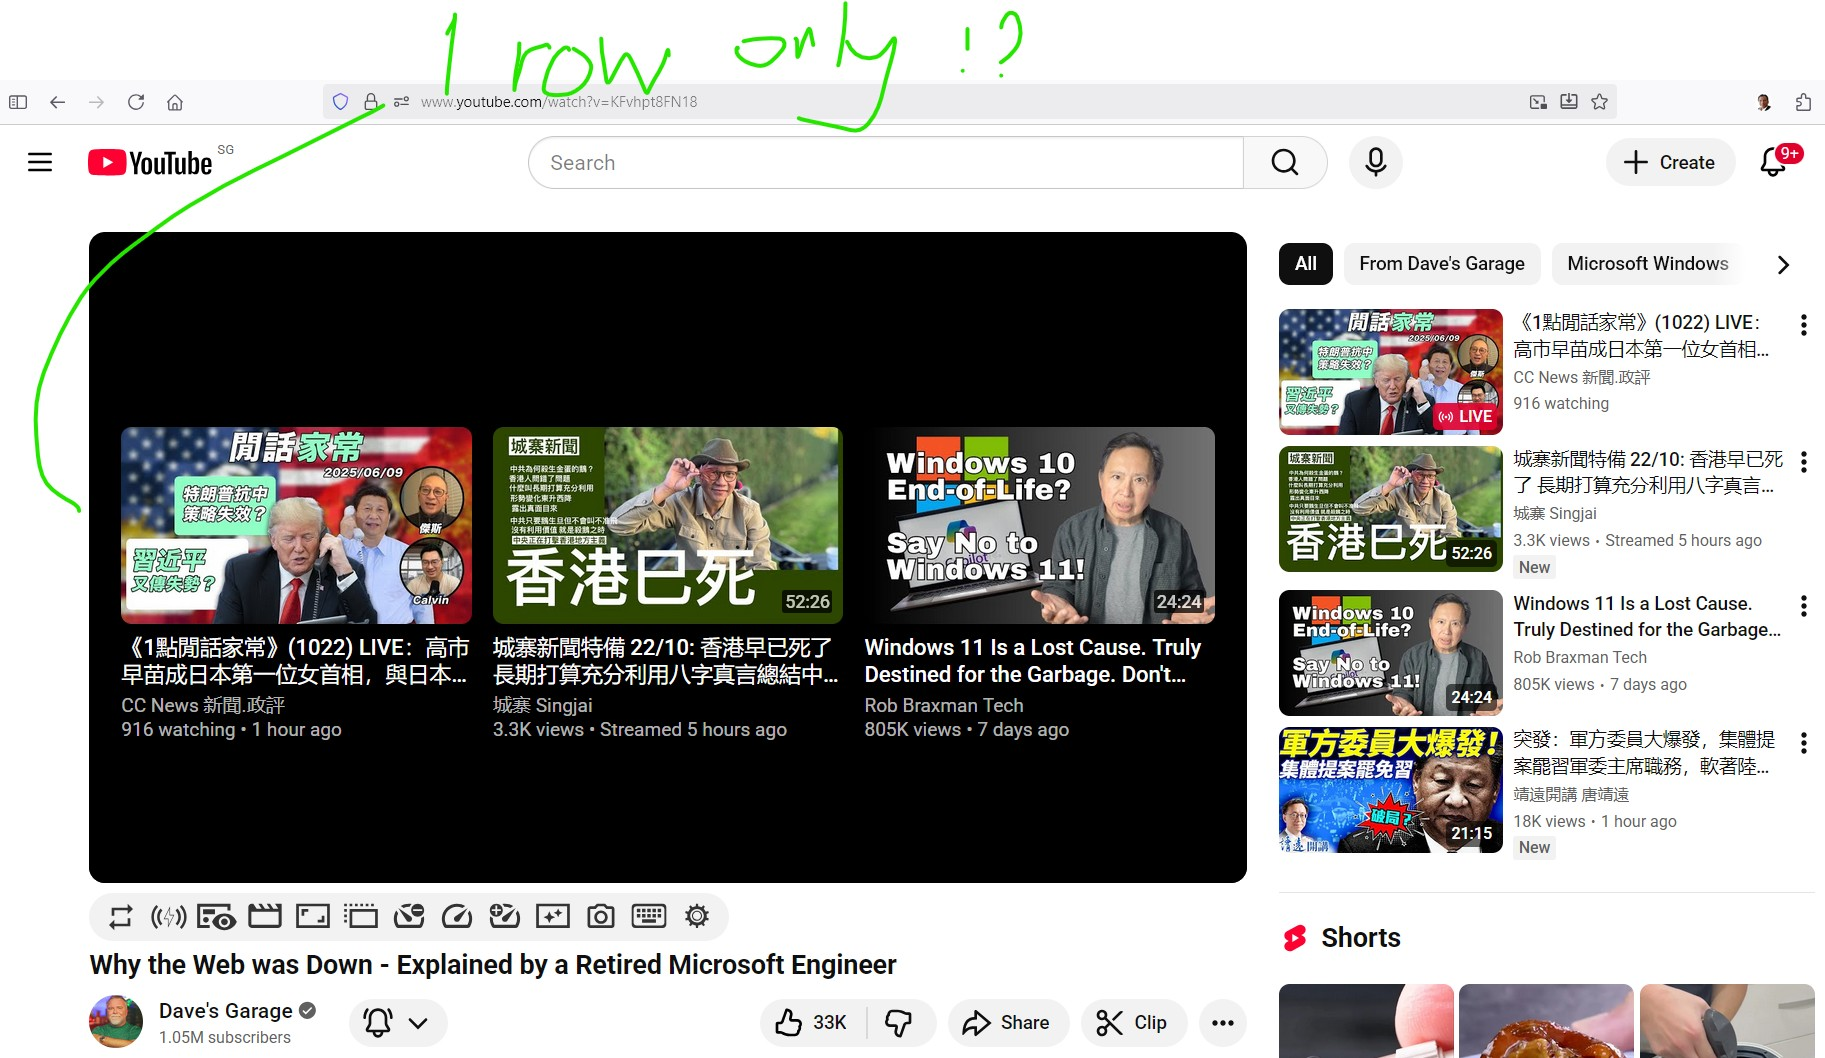Open the notifications bell with 9+ badge

coord(1775,162)
